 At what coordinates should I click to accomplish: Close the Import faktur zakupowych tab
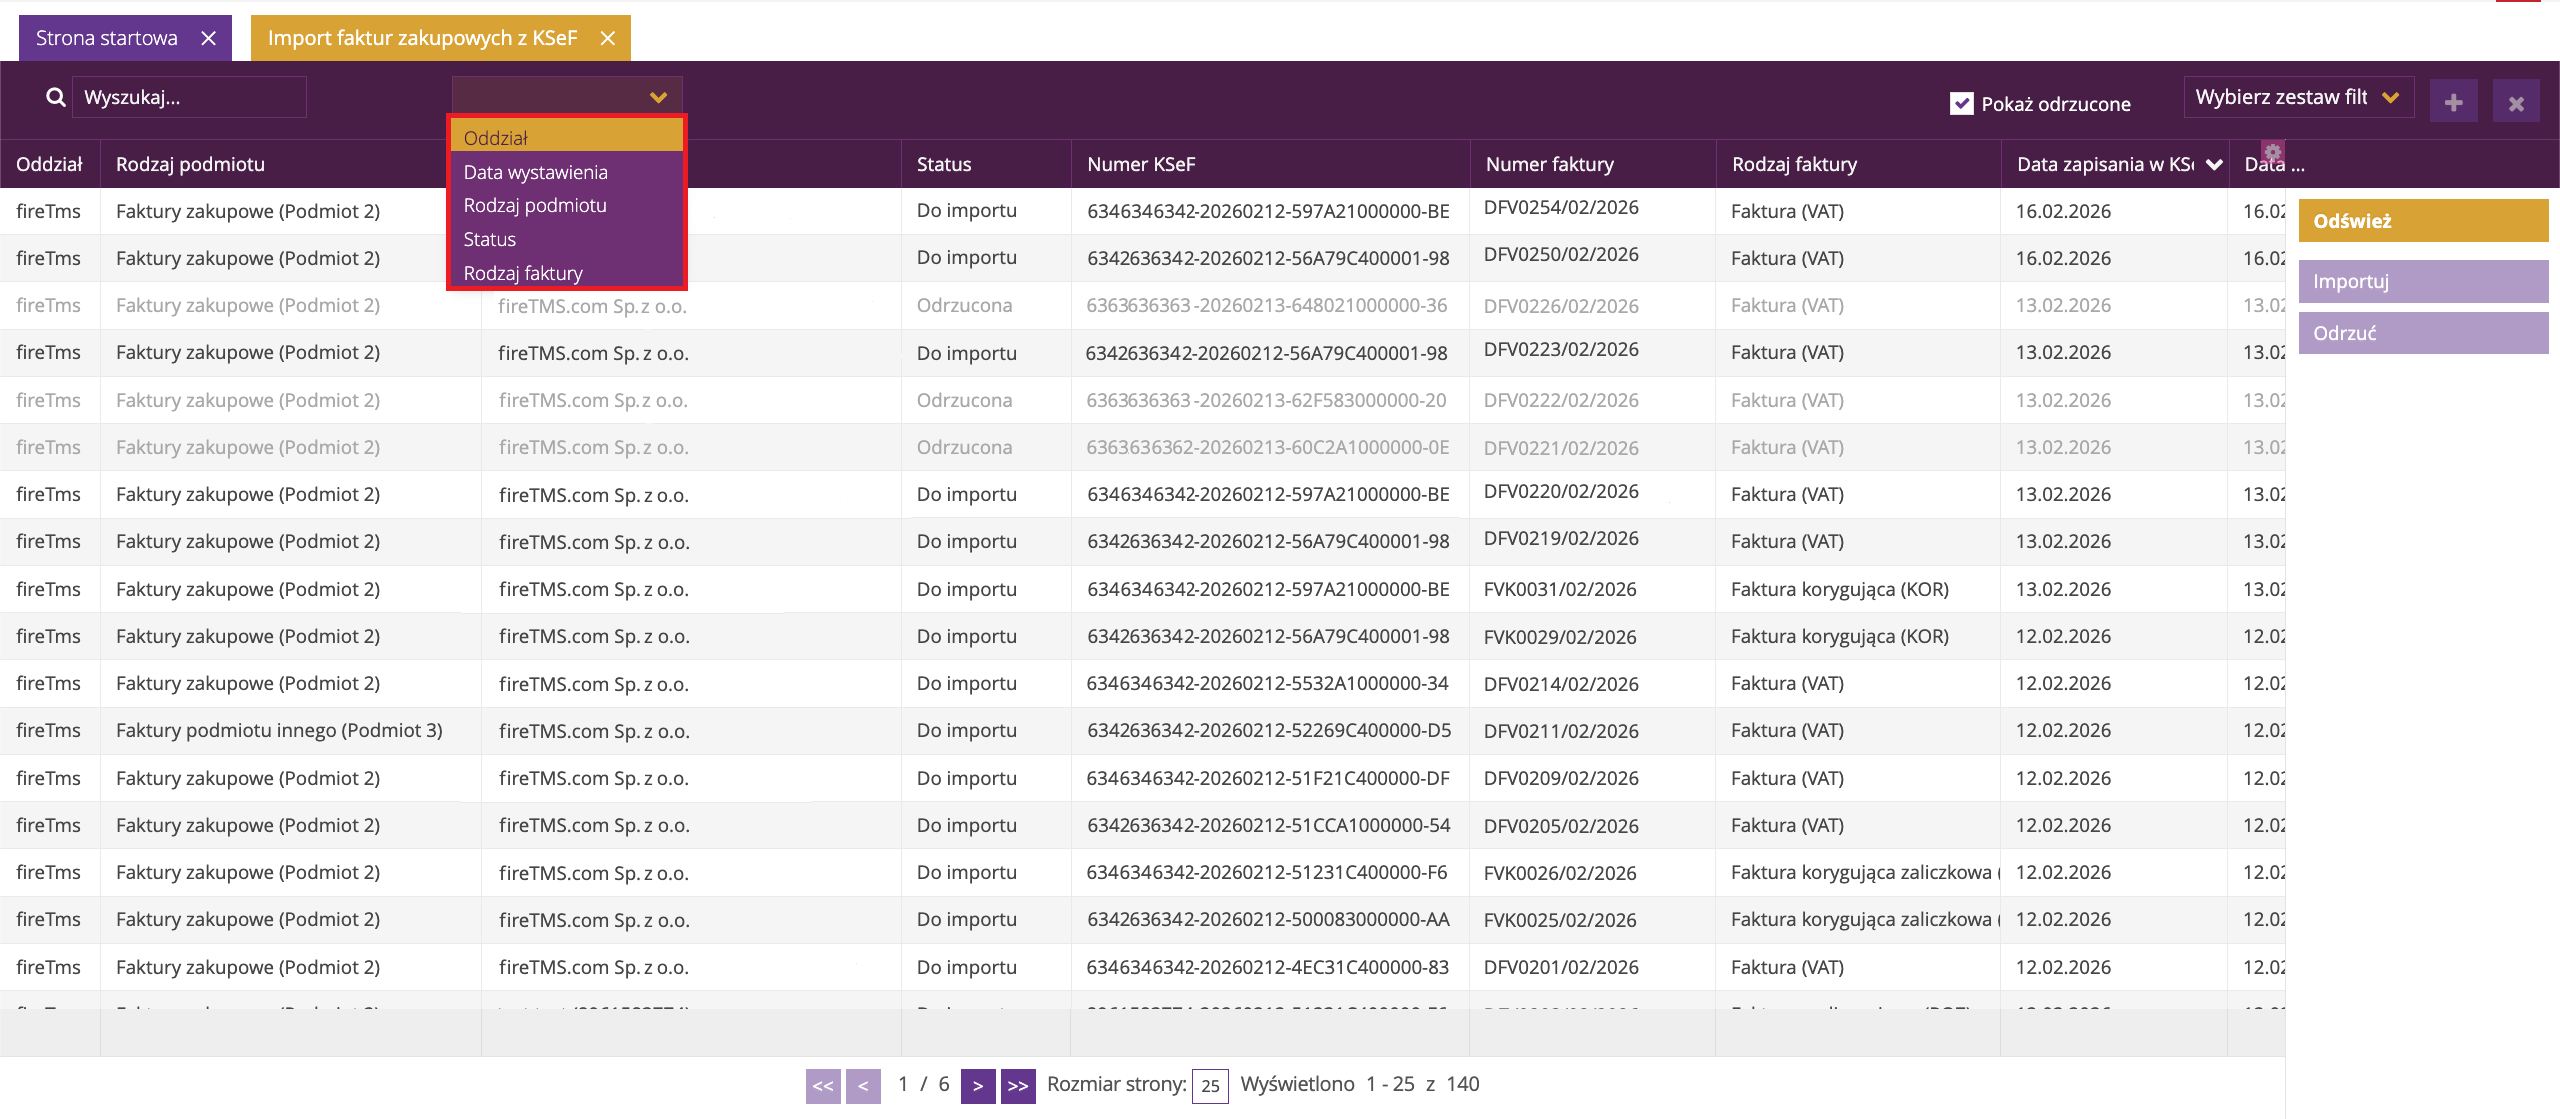607,38
